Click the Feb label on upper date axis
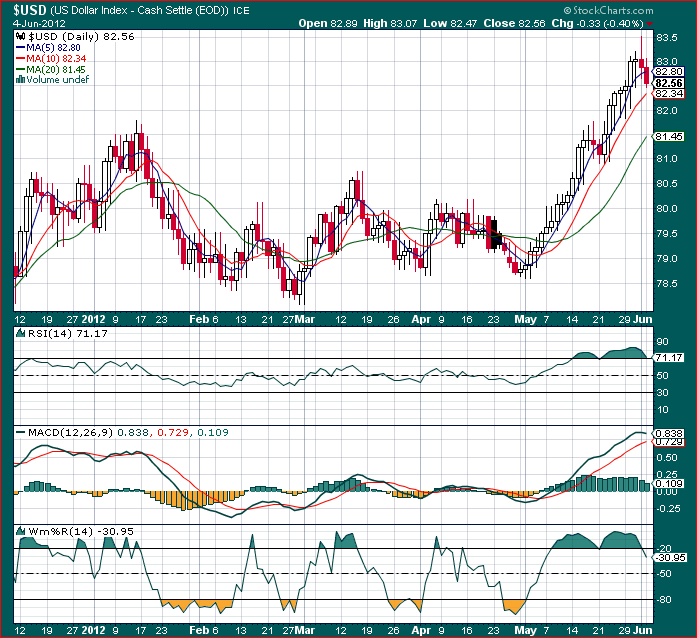Image resolution: width=697 pixels, height=638 pixels. point(199,319)
